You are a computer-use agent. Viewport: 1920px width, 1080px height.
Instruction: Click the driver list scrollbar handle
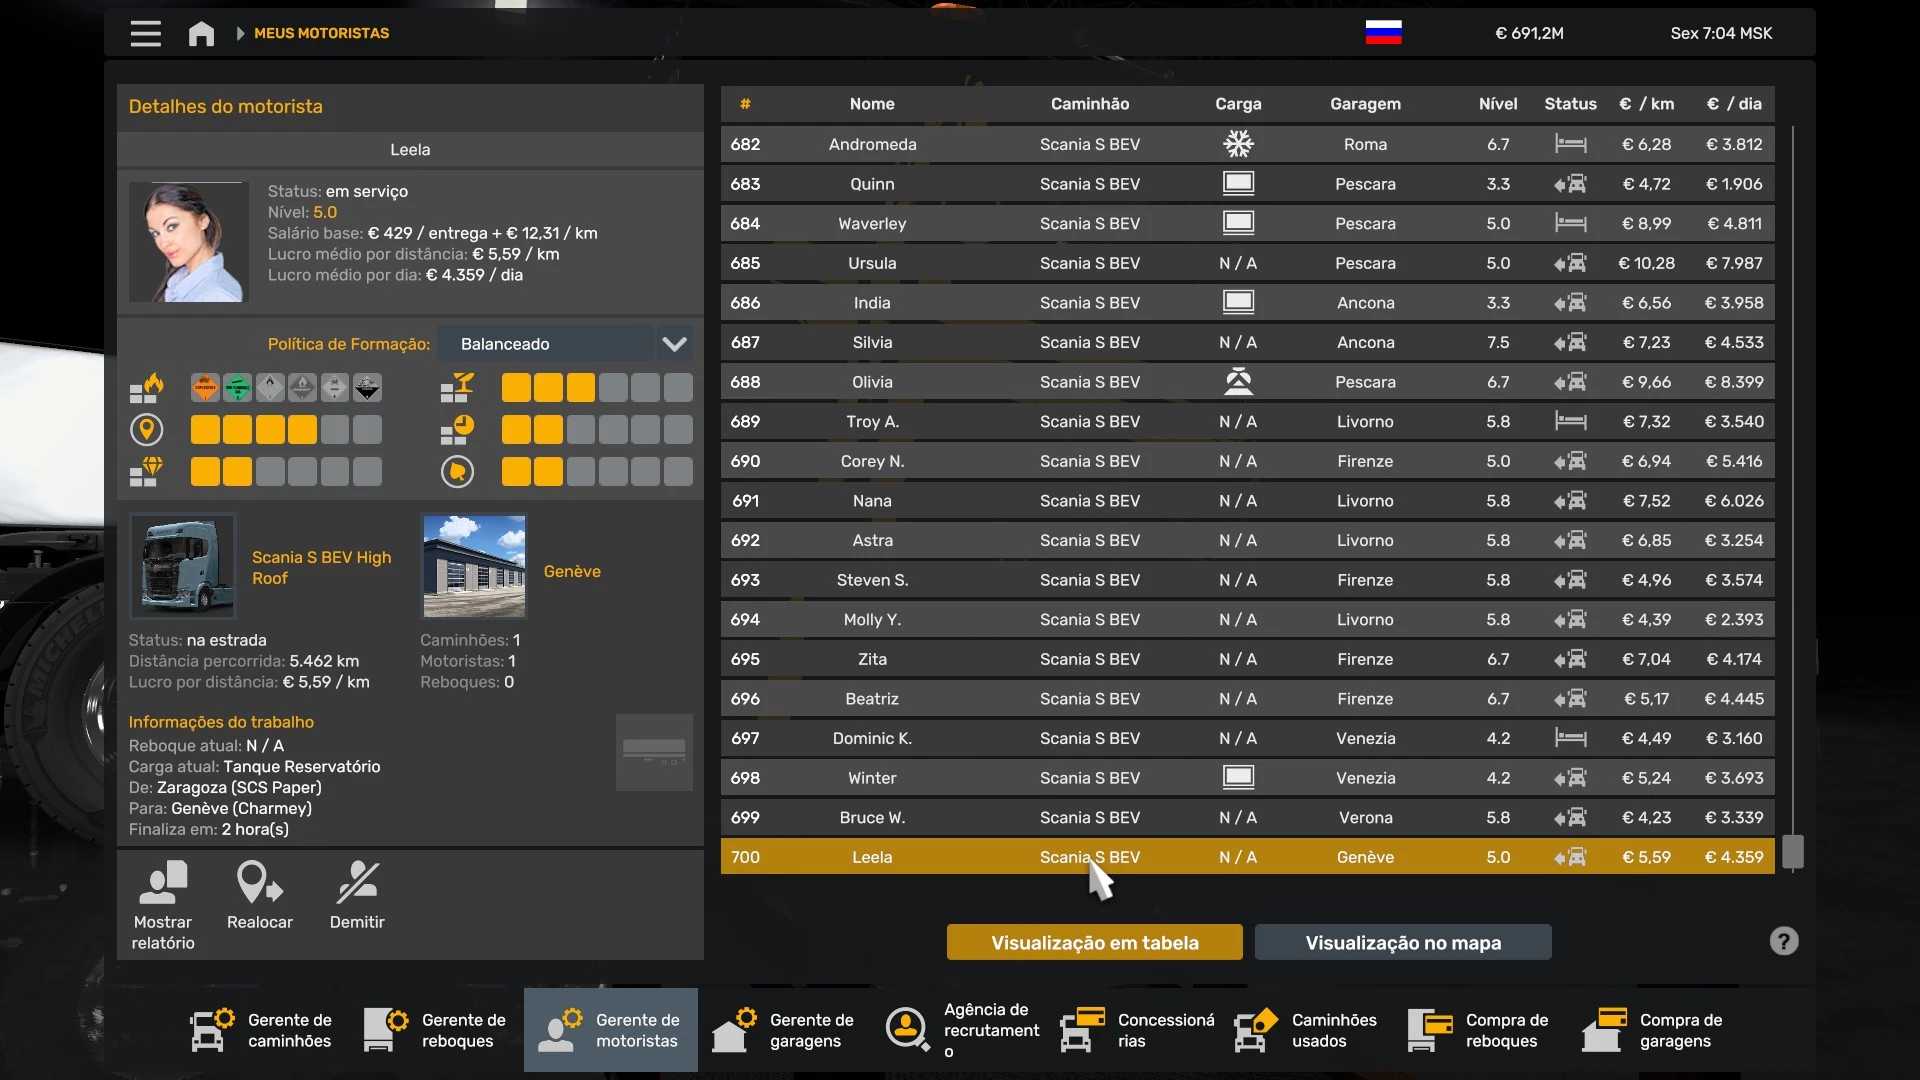click(x=1793, y=852)
